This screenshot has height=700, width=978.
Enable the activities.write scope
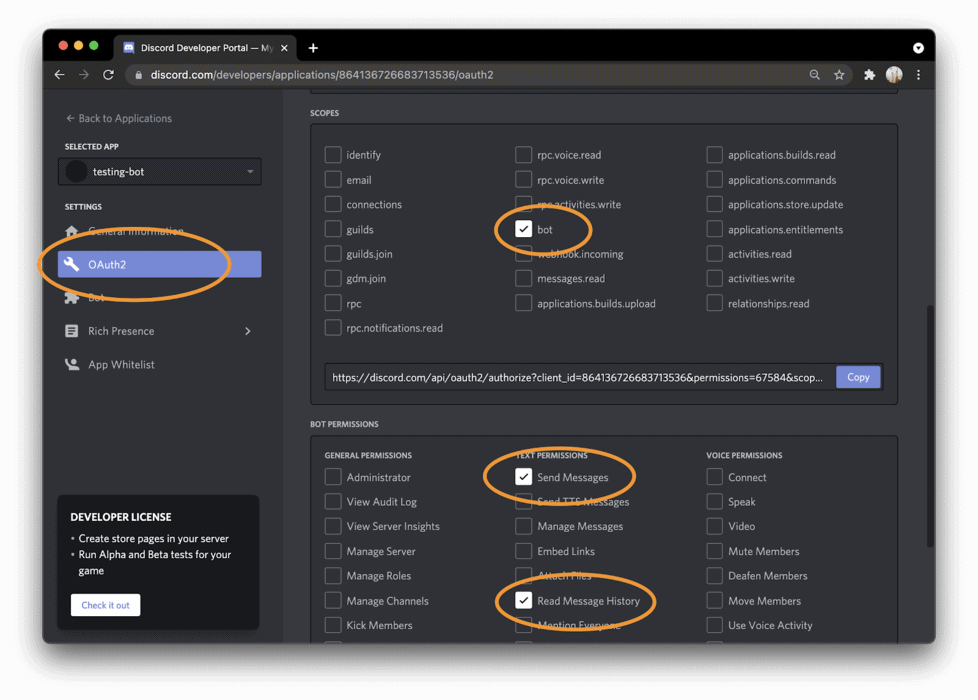715,278
